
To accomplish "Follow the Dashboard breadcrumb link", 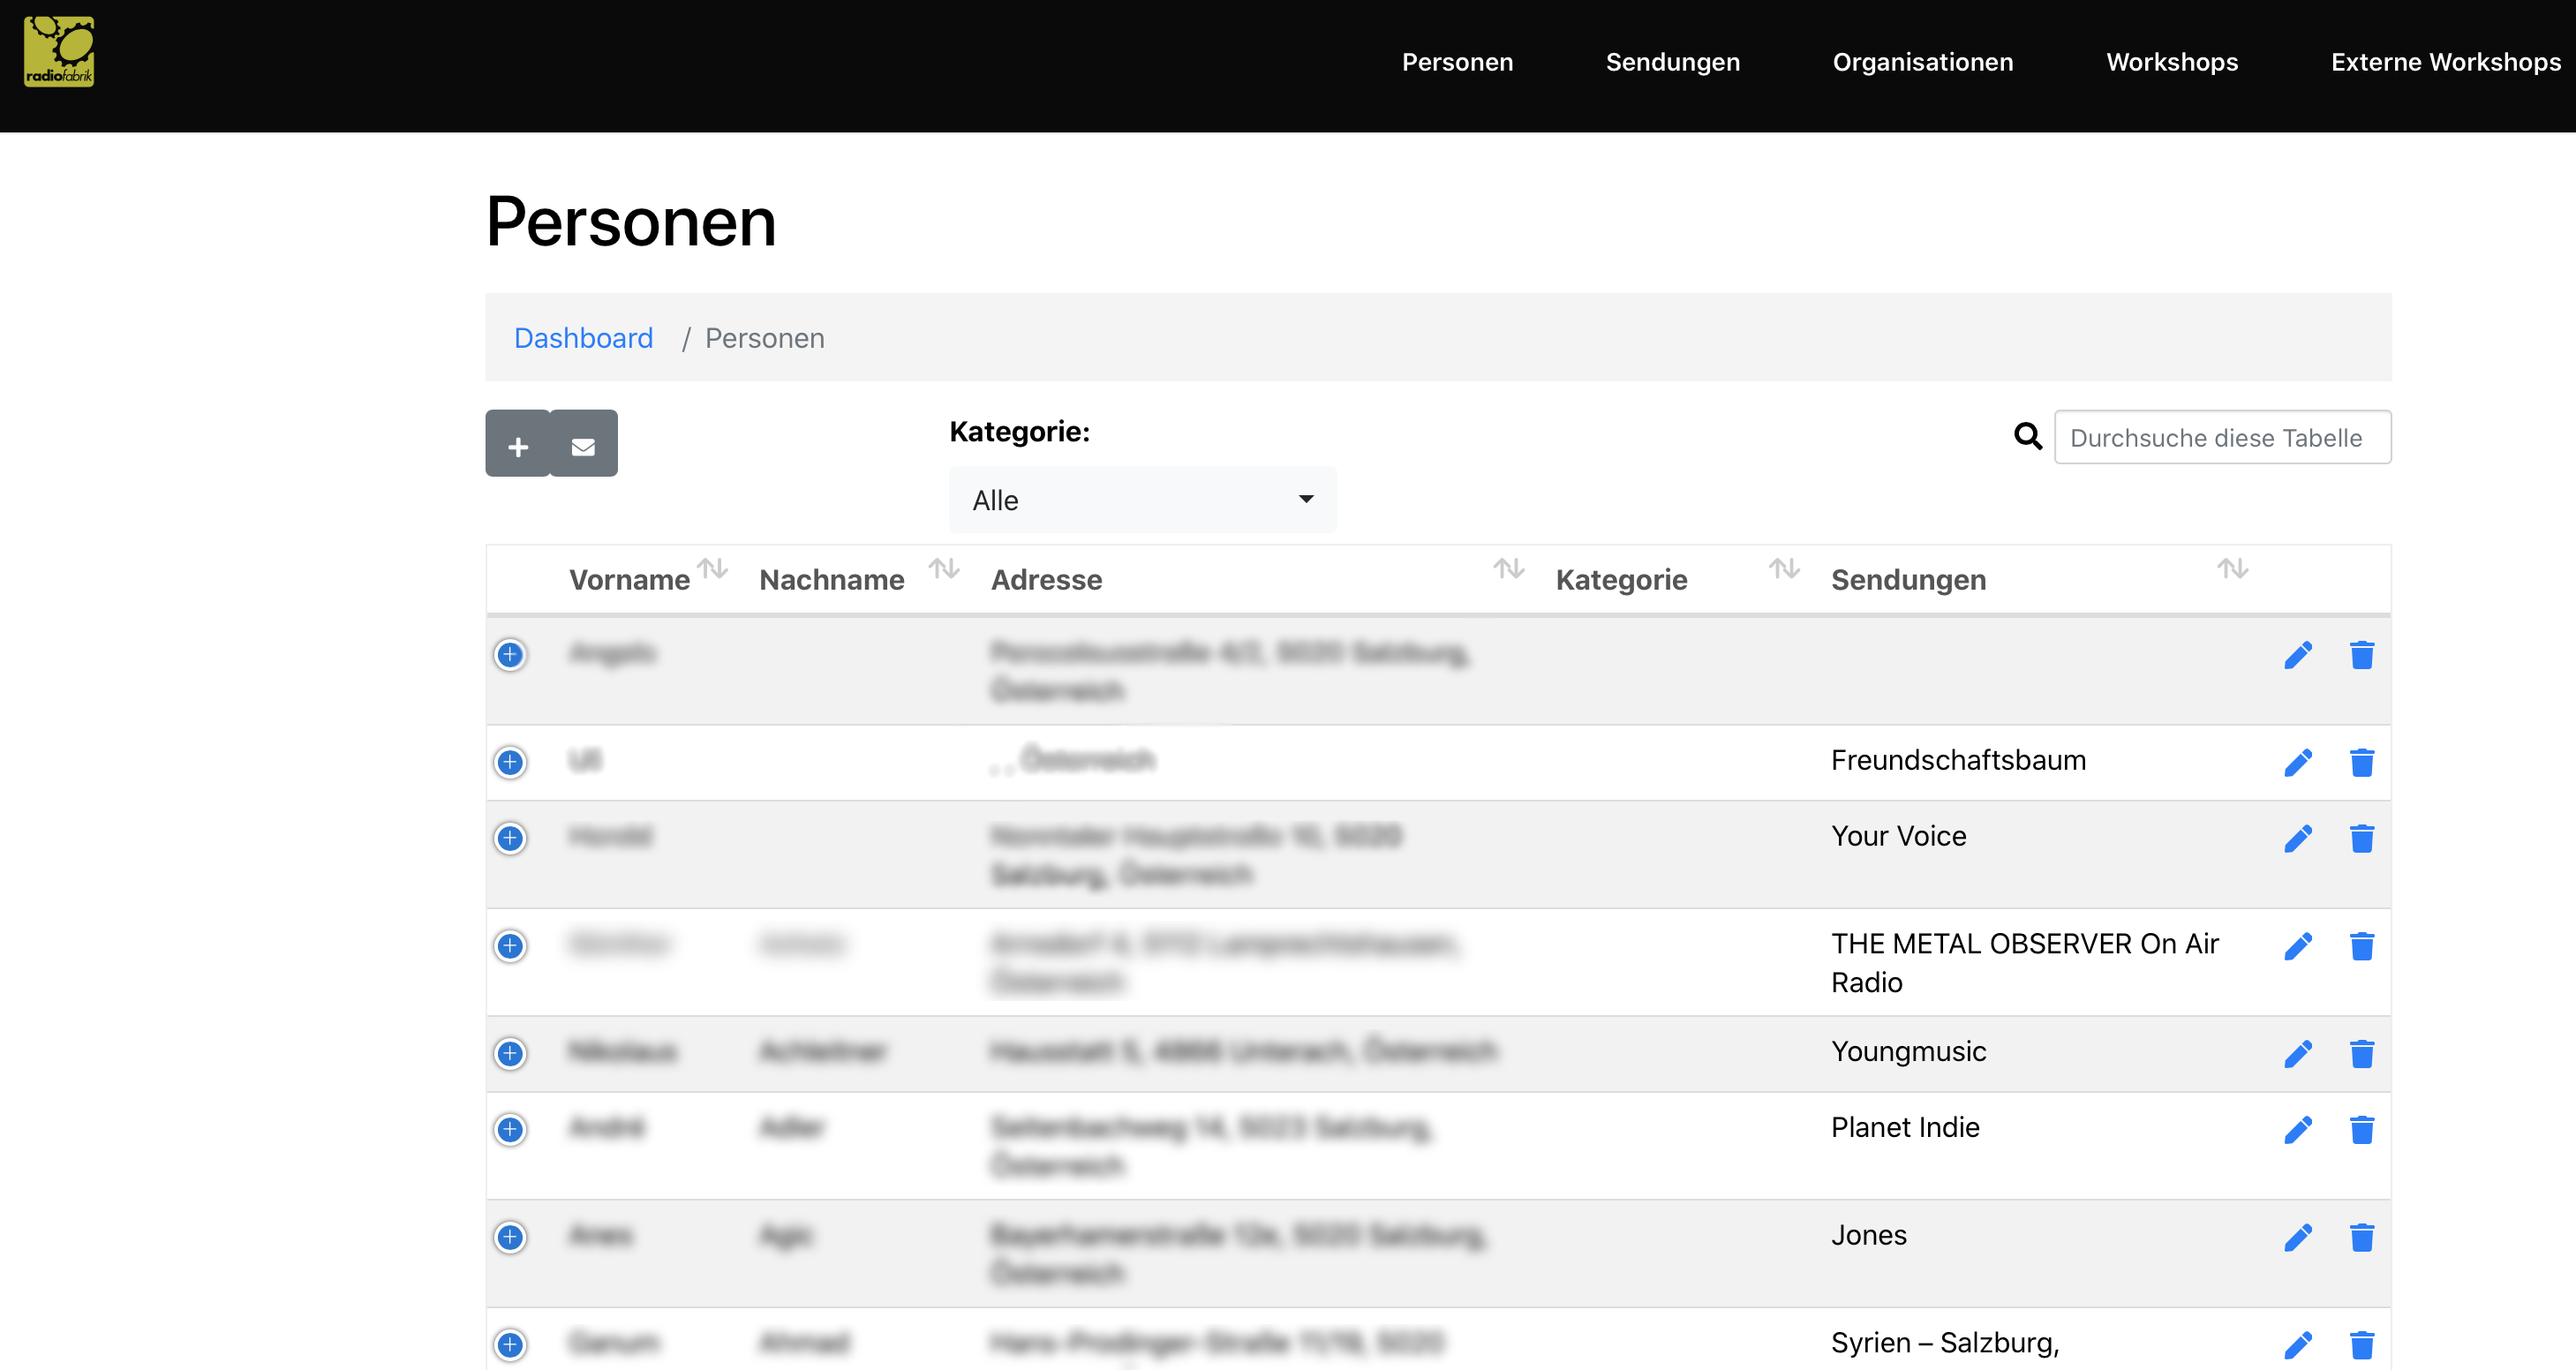I will tap(583, 338).
